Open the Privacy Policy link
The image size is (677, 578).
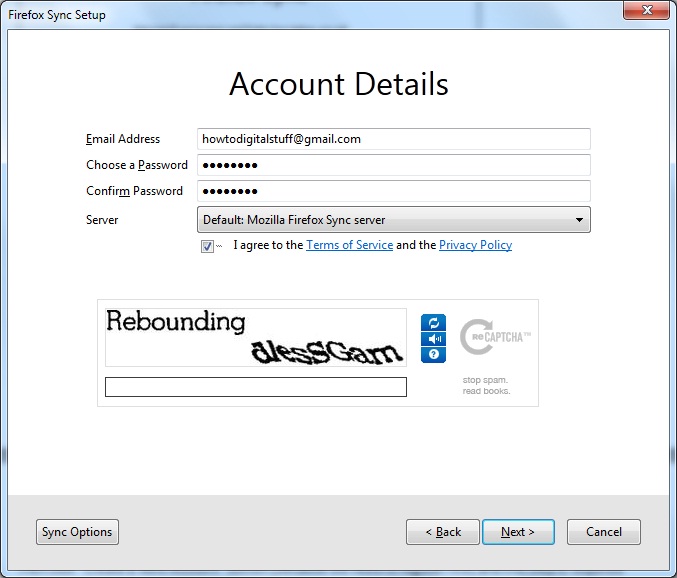pos(475,245)
